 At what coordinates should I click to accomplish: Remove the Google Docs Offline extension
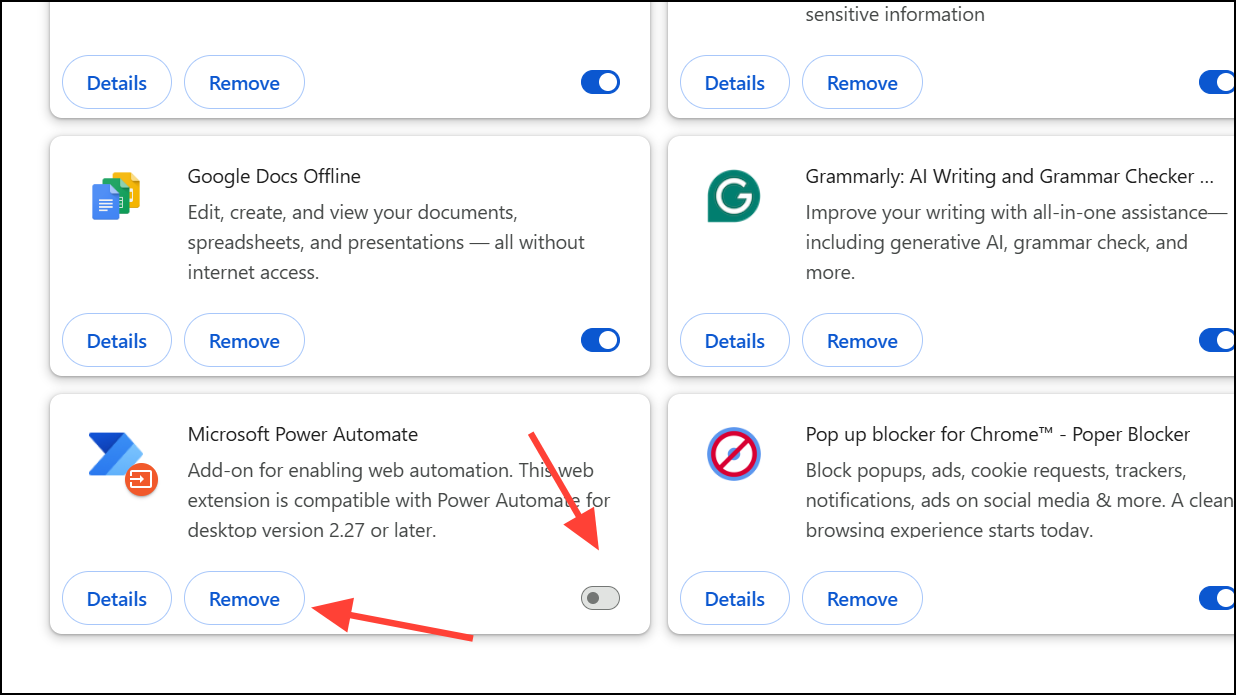[244, 339]
